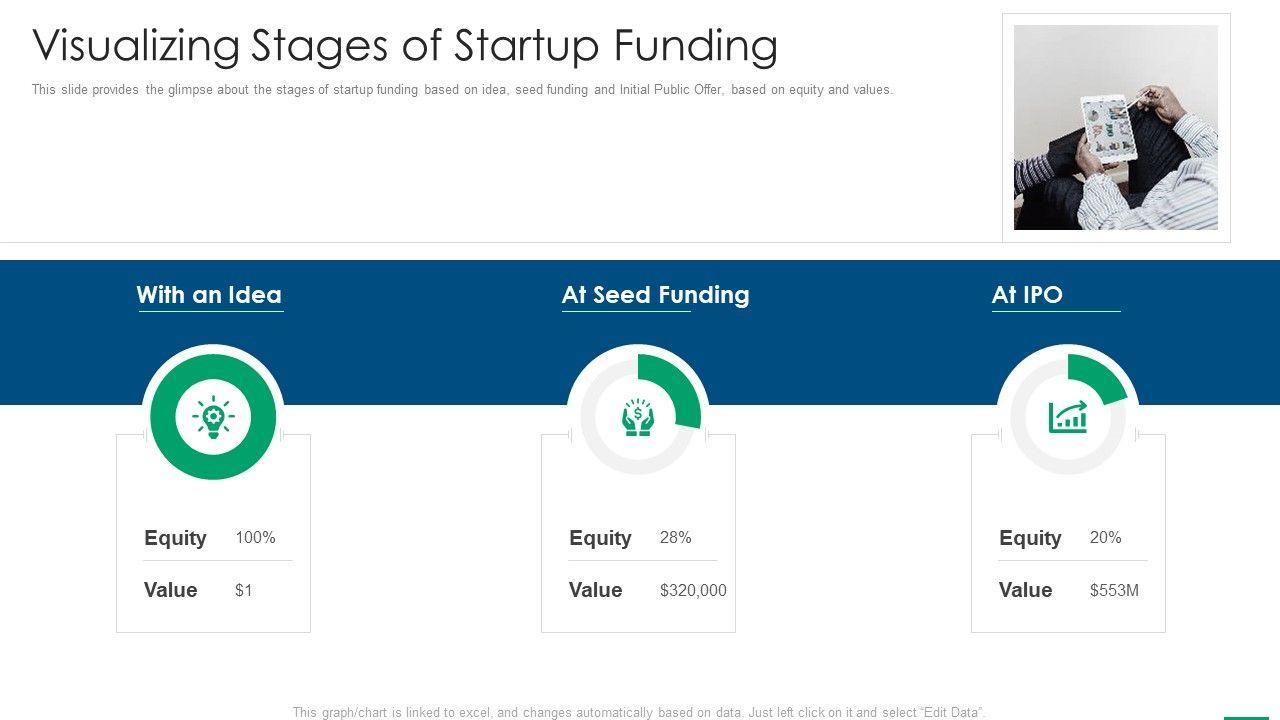Select the $320,000 value text
The width and height of the screenshot is (1280, 720).
coord(693,590)
